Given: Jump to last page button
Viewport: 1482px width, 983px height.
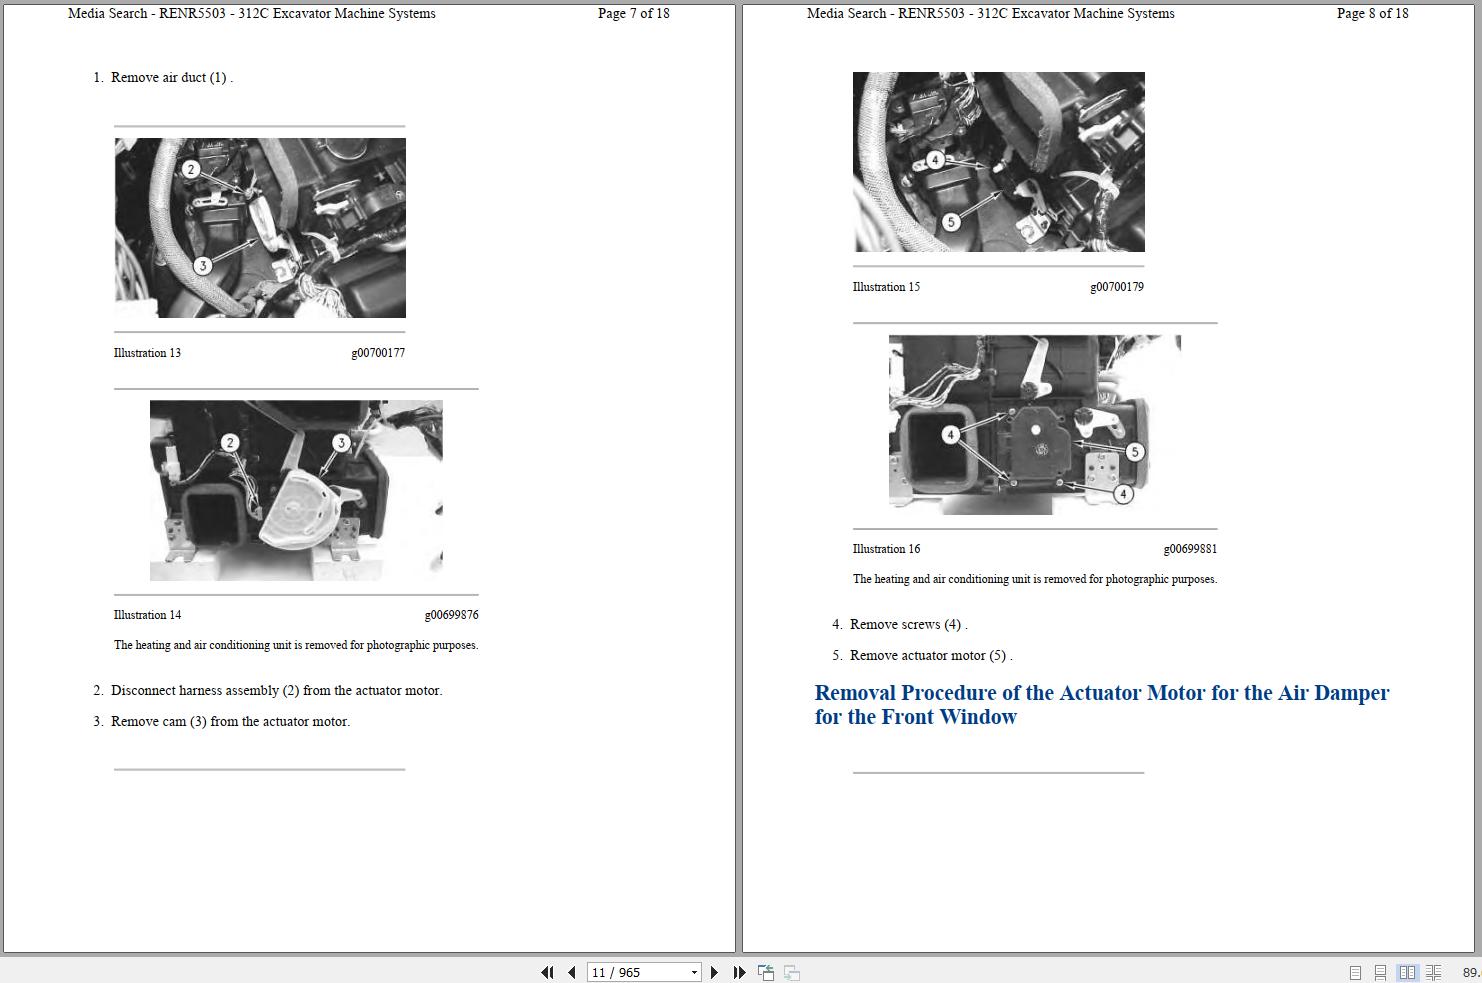Looking at the screenshot, I should [x=739, y=972].
